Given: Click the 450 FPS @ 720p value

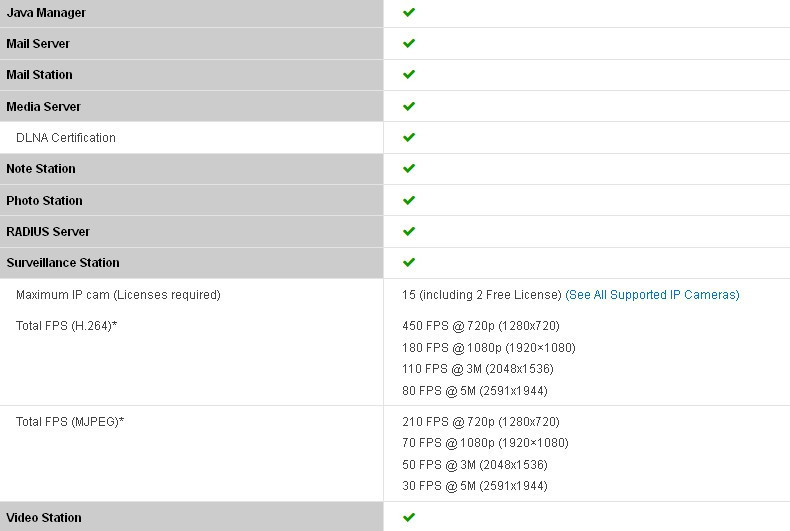Looking at the screenshot, I should pos(481,326).
